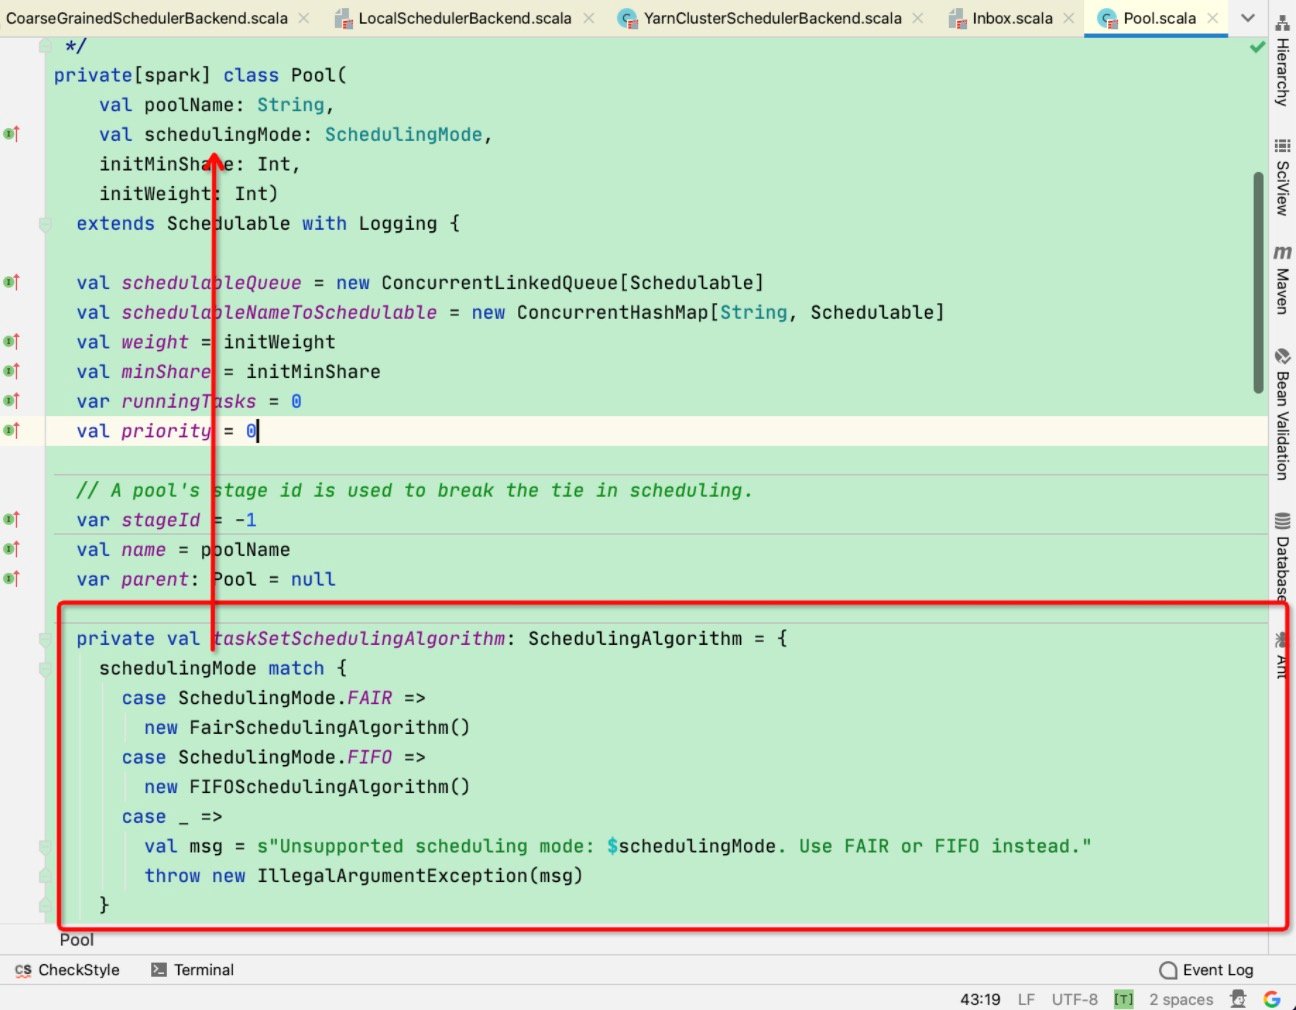
Task: Collapse fold marker at 'schedulingMode match' line
Action: tap(45, 668)
